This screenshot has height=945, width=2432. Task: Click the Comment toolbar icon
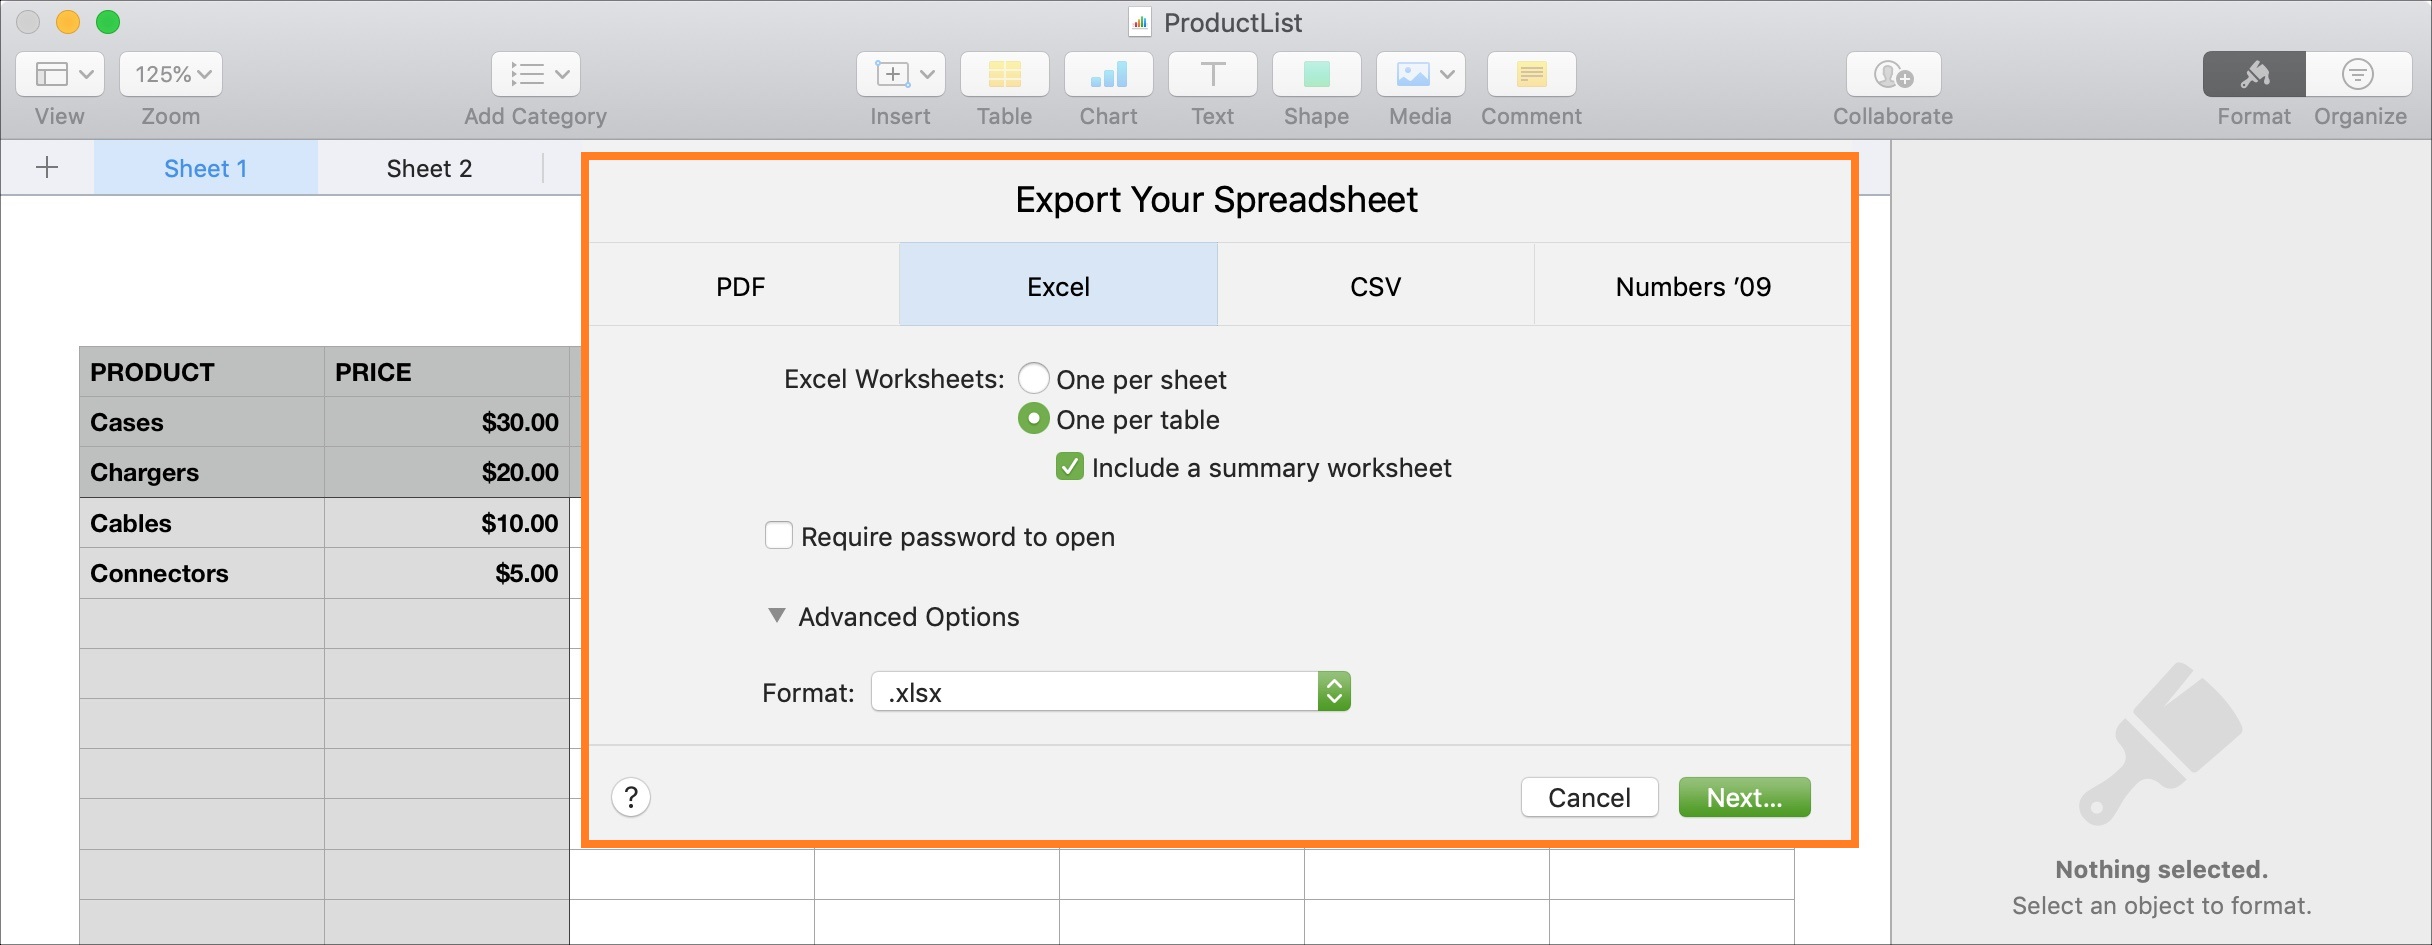pos(1532,74)
